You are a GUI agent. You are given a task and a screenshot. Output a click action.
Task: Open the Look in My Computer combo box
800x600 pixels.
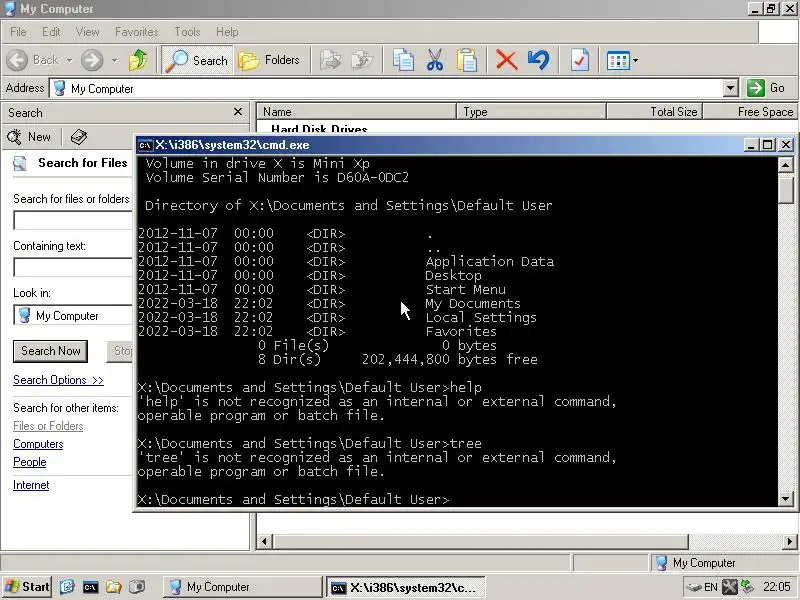click(72, 315)
